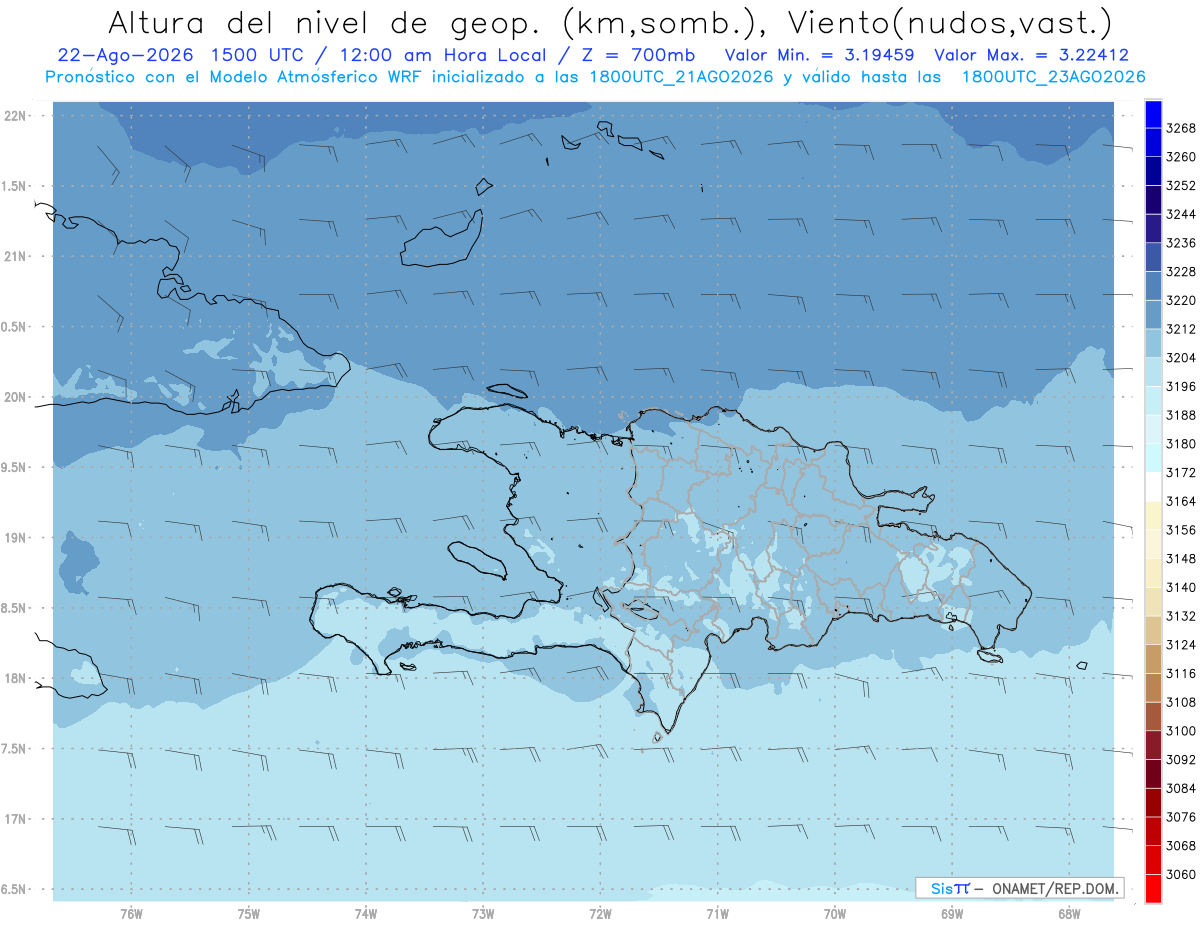This screenshot has width=1200, height=927.
Task: Click the legend value 3268
Action: click(x=1180, y=128)
